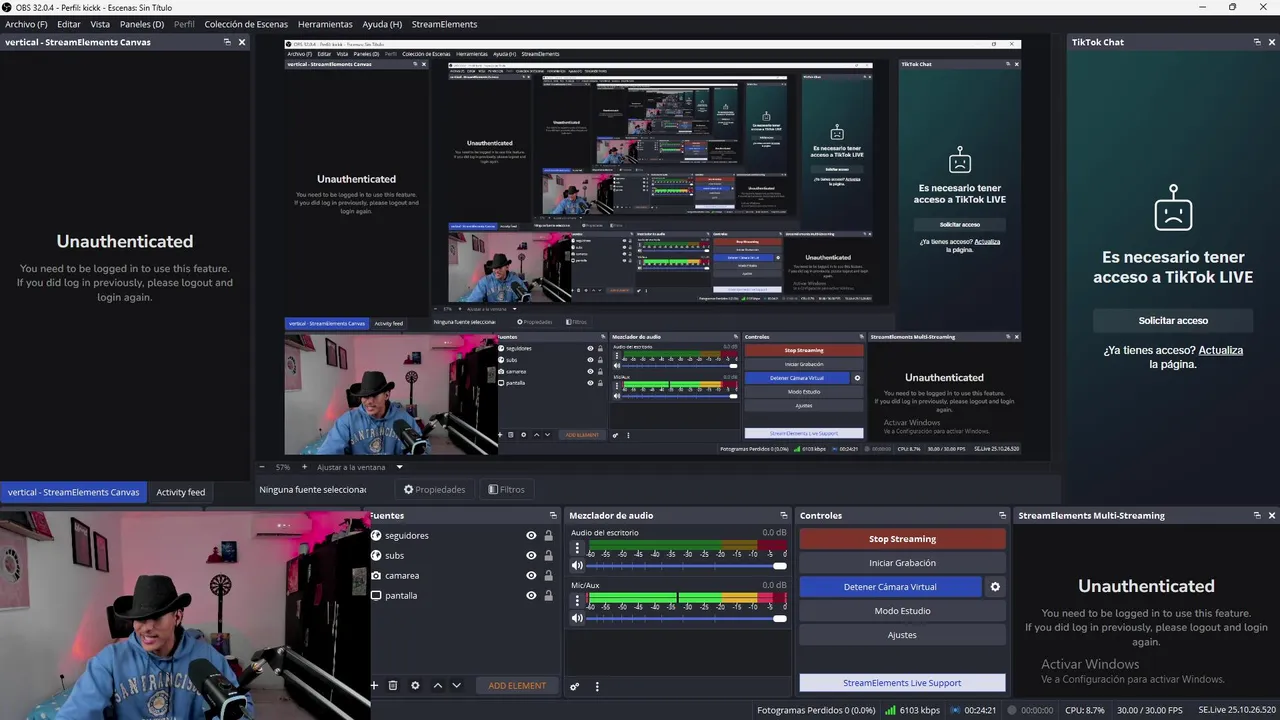Undock vertical StreamElements Canvas panel
The image size is (1280, 720).
[227, 42]
